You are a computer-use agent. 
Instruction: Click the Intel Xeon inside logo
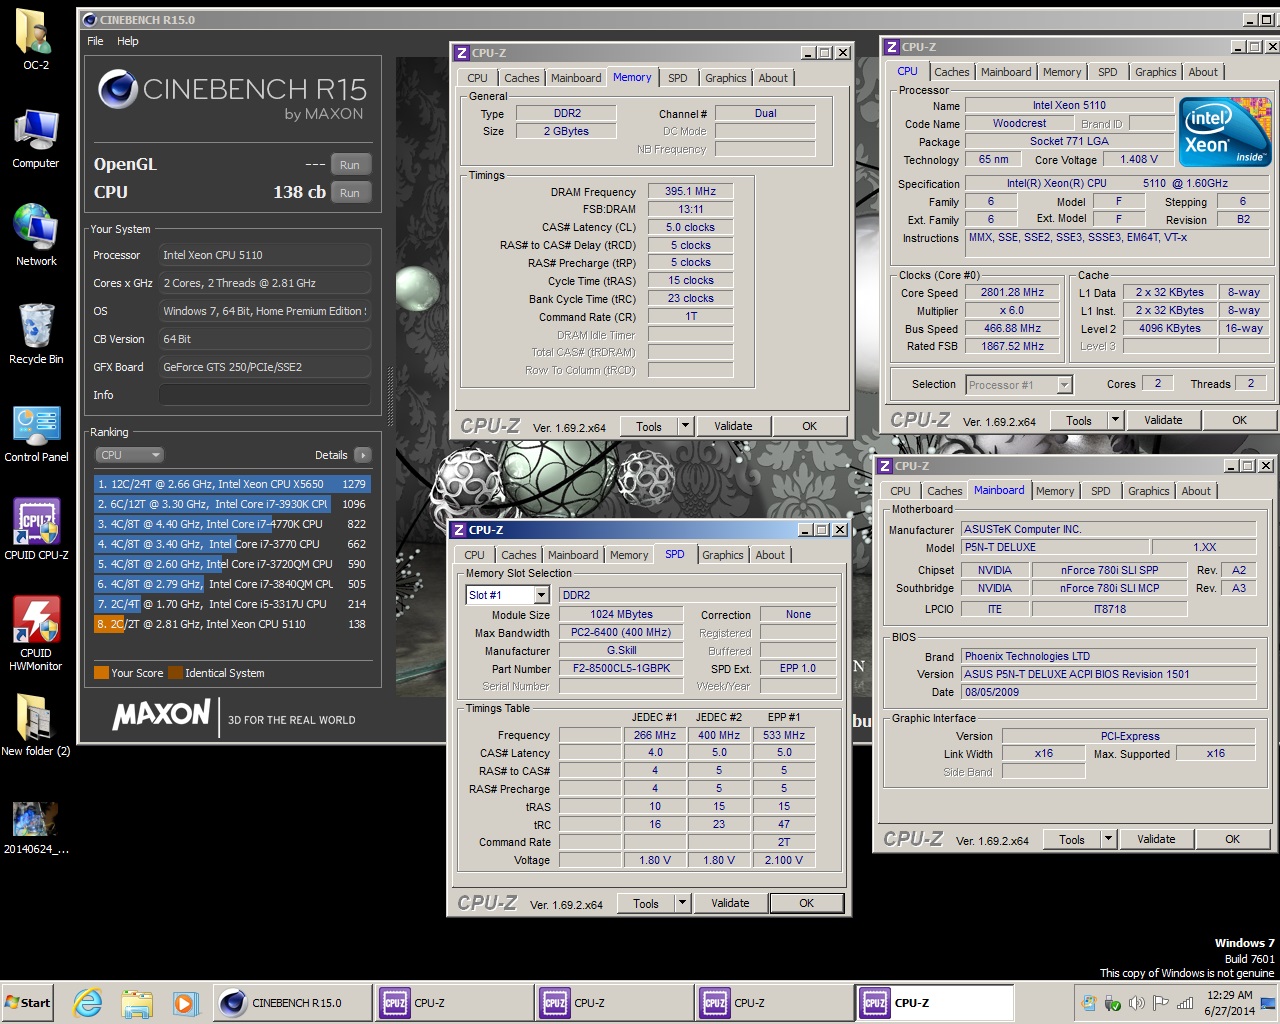pyautogui.click(x=1225, y=132)
